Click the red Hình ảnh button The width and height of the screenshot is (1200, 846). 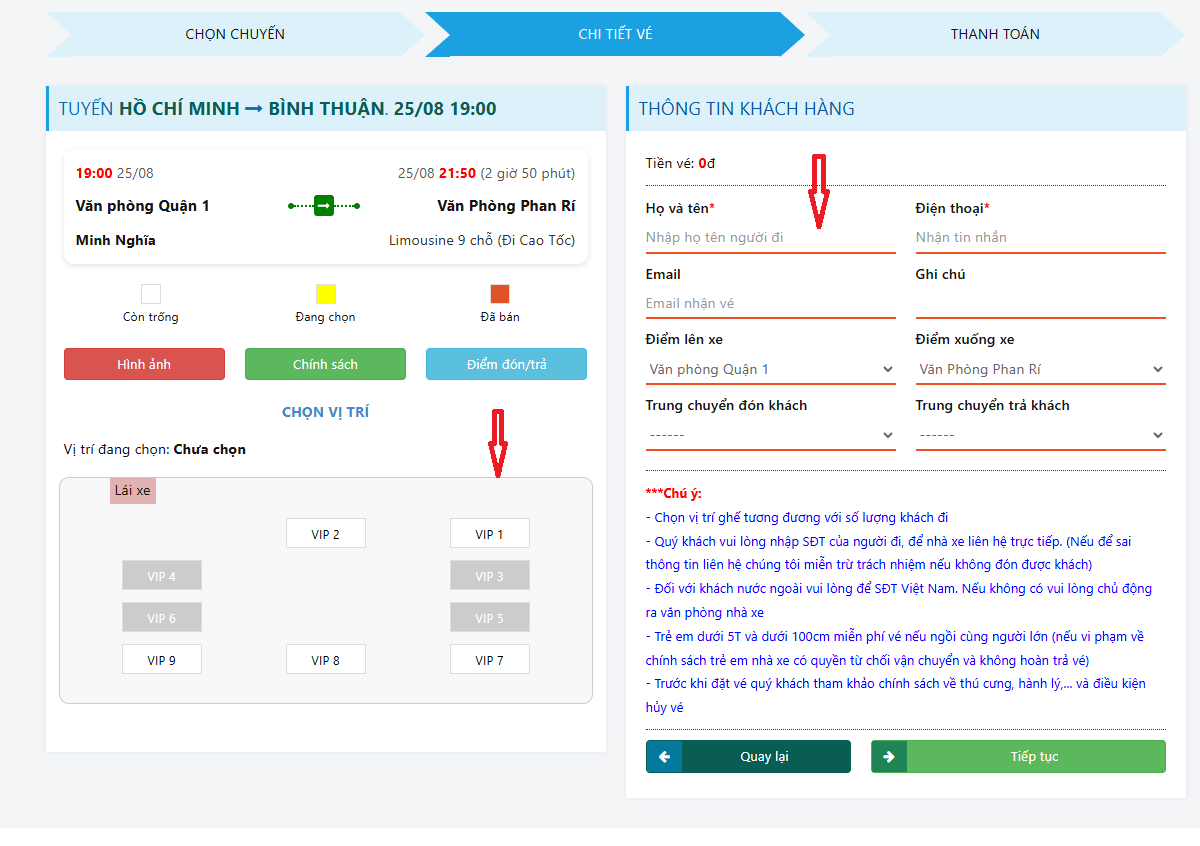coord(144,365)
